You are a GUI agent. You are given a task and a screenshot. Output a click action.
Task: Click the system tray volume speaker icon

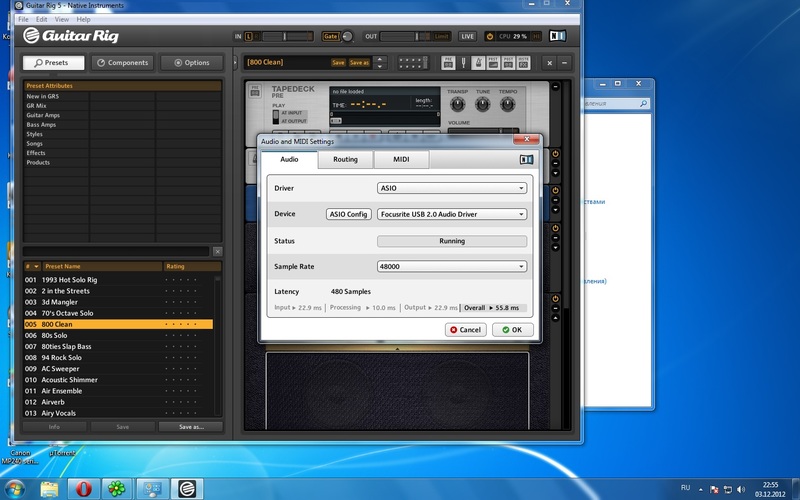pyautogui.click(x=741, y=489)
